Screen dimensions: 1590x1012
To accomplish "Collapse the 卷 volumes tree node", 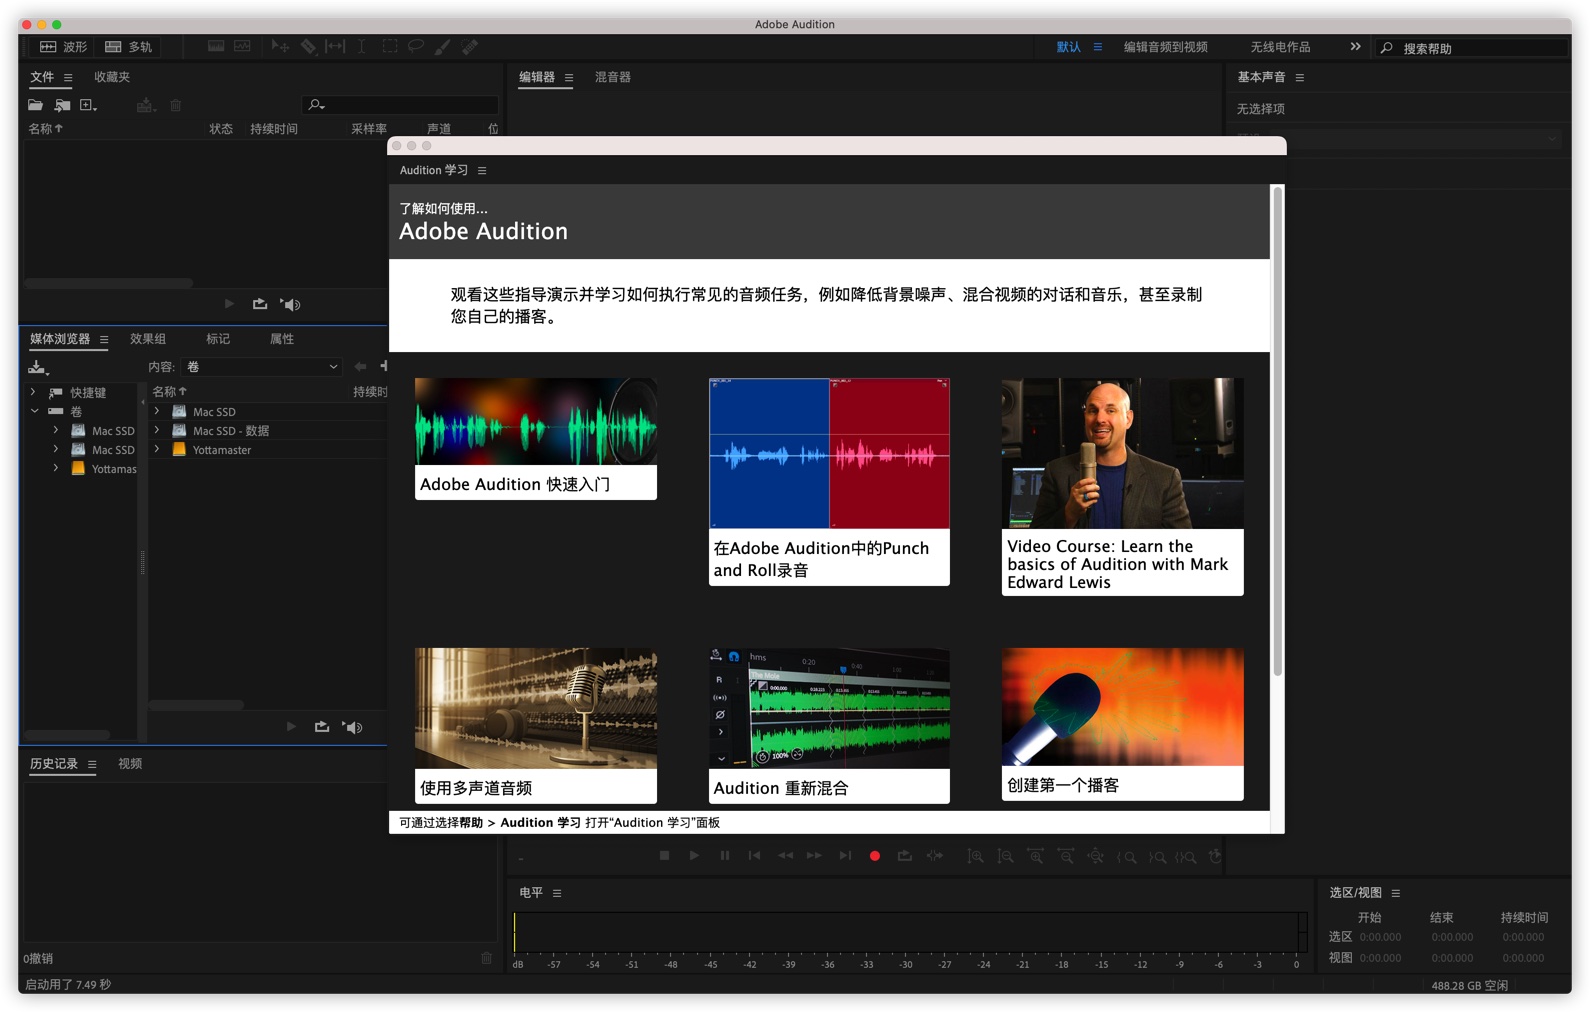I will tap(34, 411).
